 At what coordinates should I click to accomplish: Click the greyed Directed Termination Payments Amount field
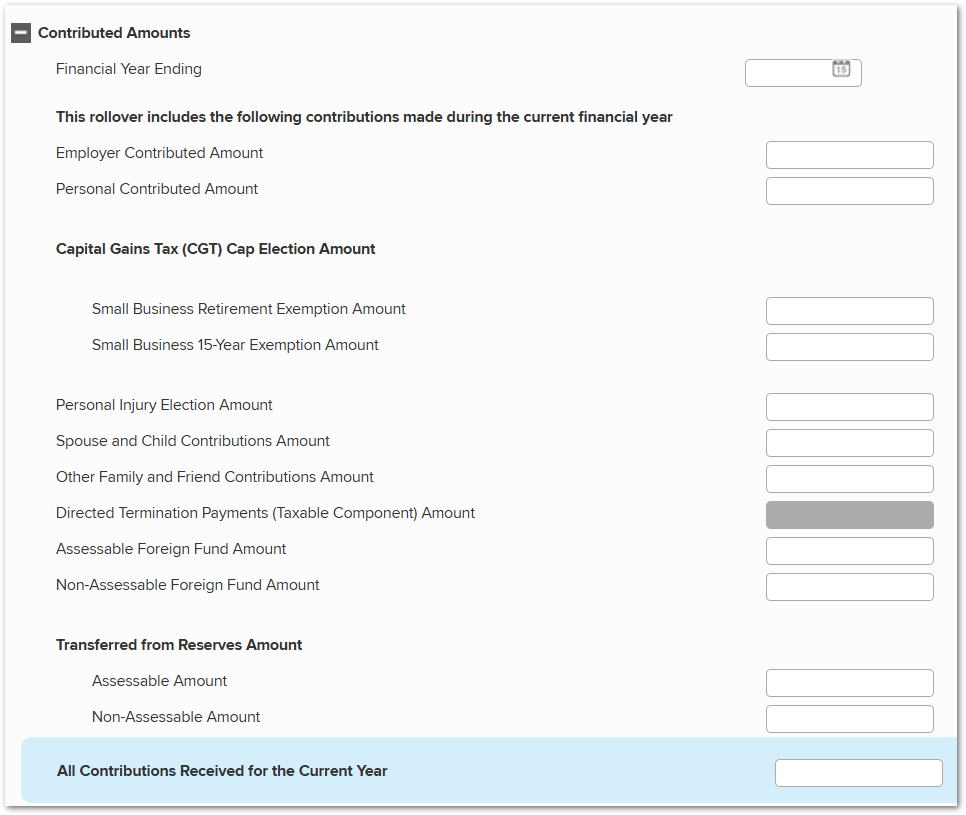(x=850, y=515)
